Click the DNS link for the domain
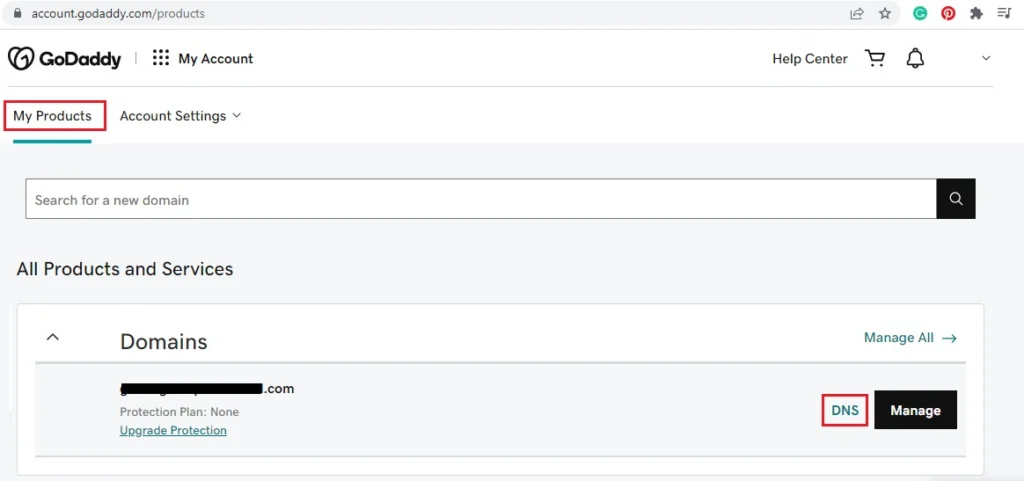Viewport: 1024px width, 481px height. point(844,411)
